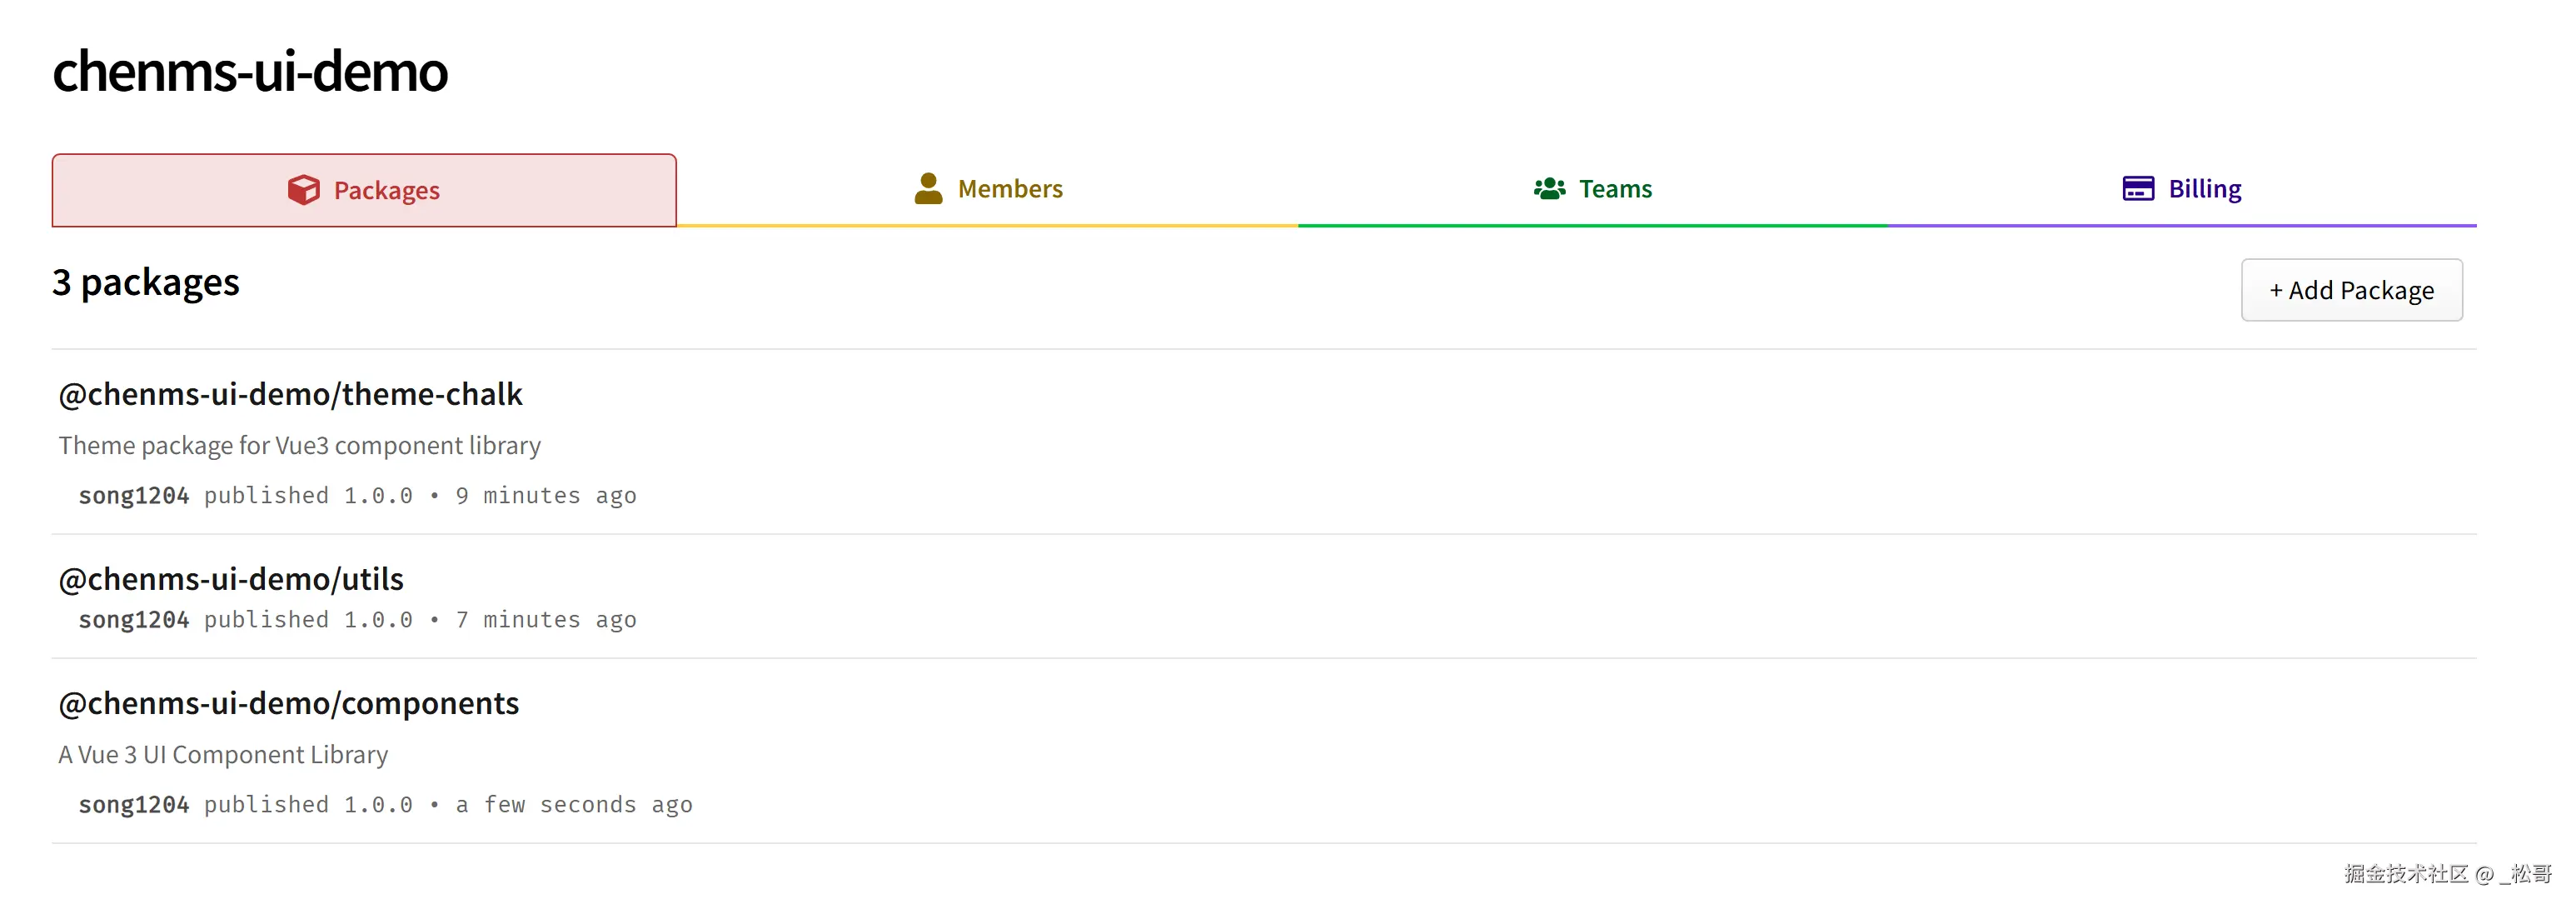Viewport: 2576px width, 909px height.
Task: Click the '3 packages' count heading
Action: tap(146, 283)
